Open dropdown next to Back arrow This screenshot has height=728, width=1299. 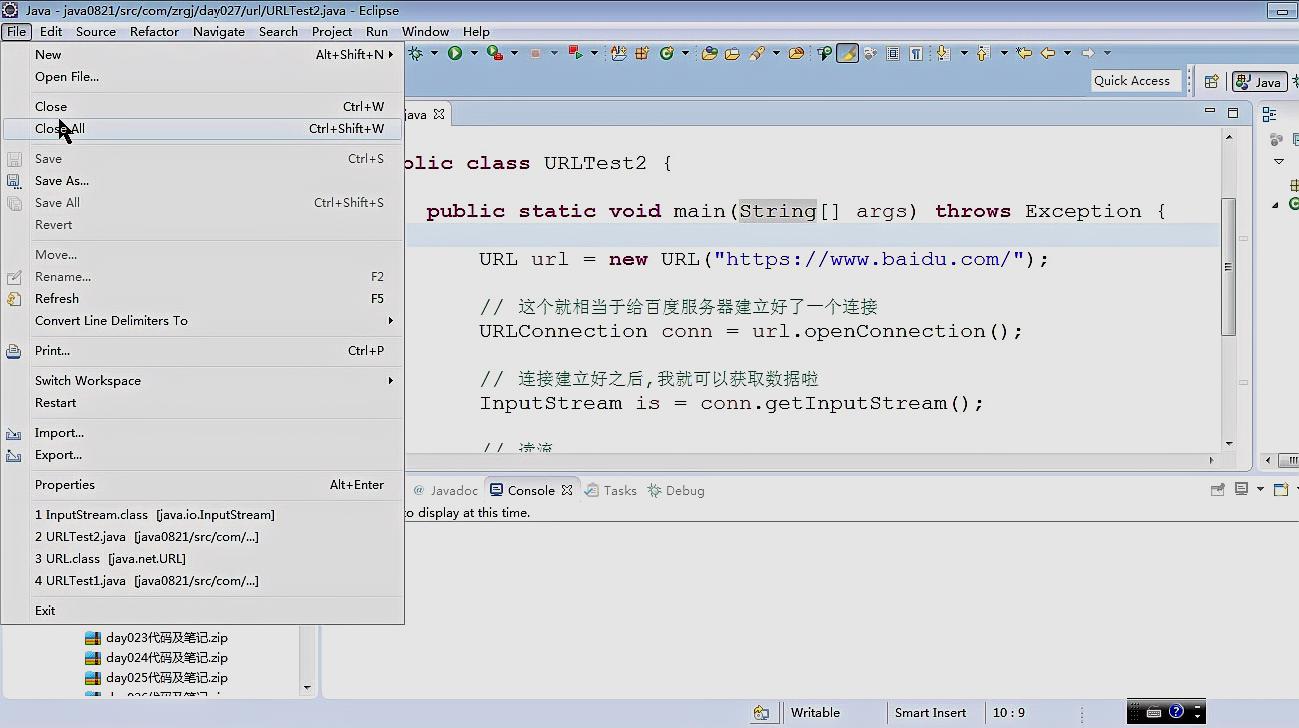click(x=1067, y=53)
